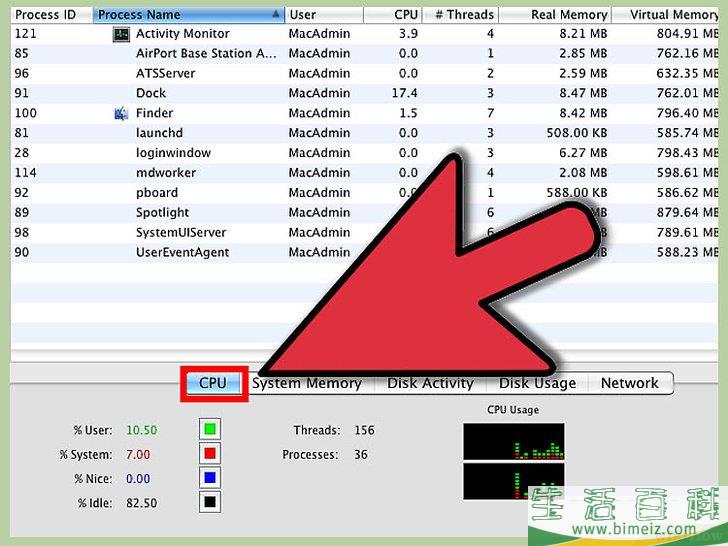Select the AirPort Base Station A... row

tap(364, 54)
